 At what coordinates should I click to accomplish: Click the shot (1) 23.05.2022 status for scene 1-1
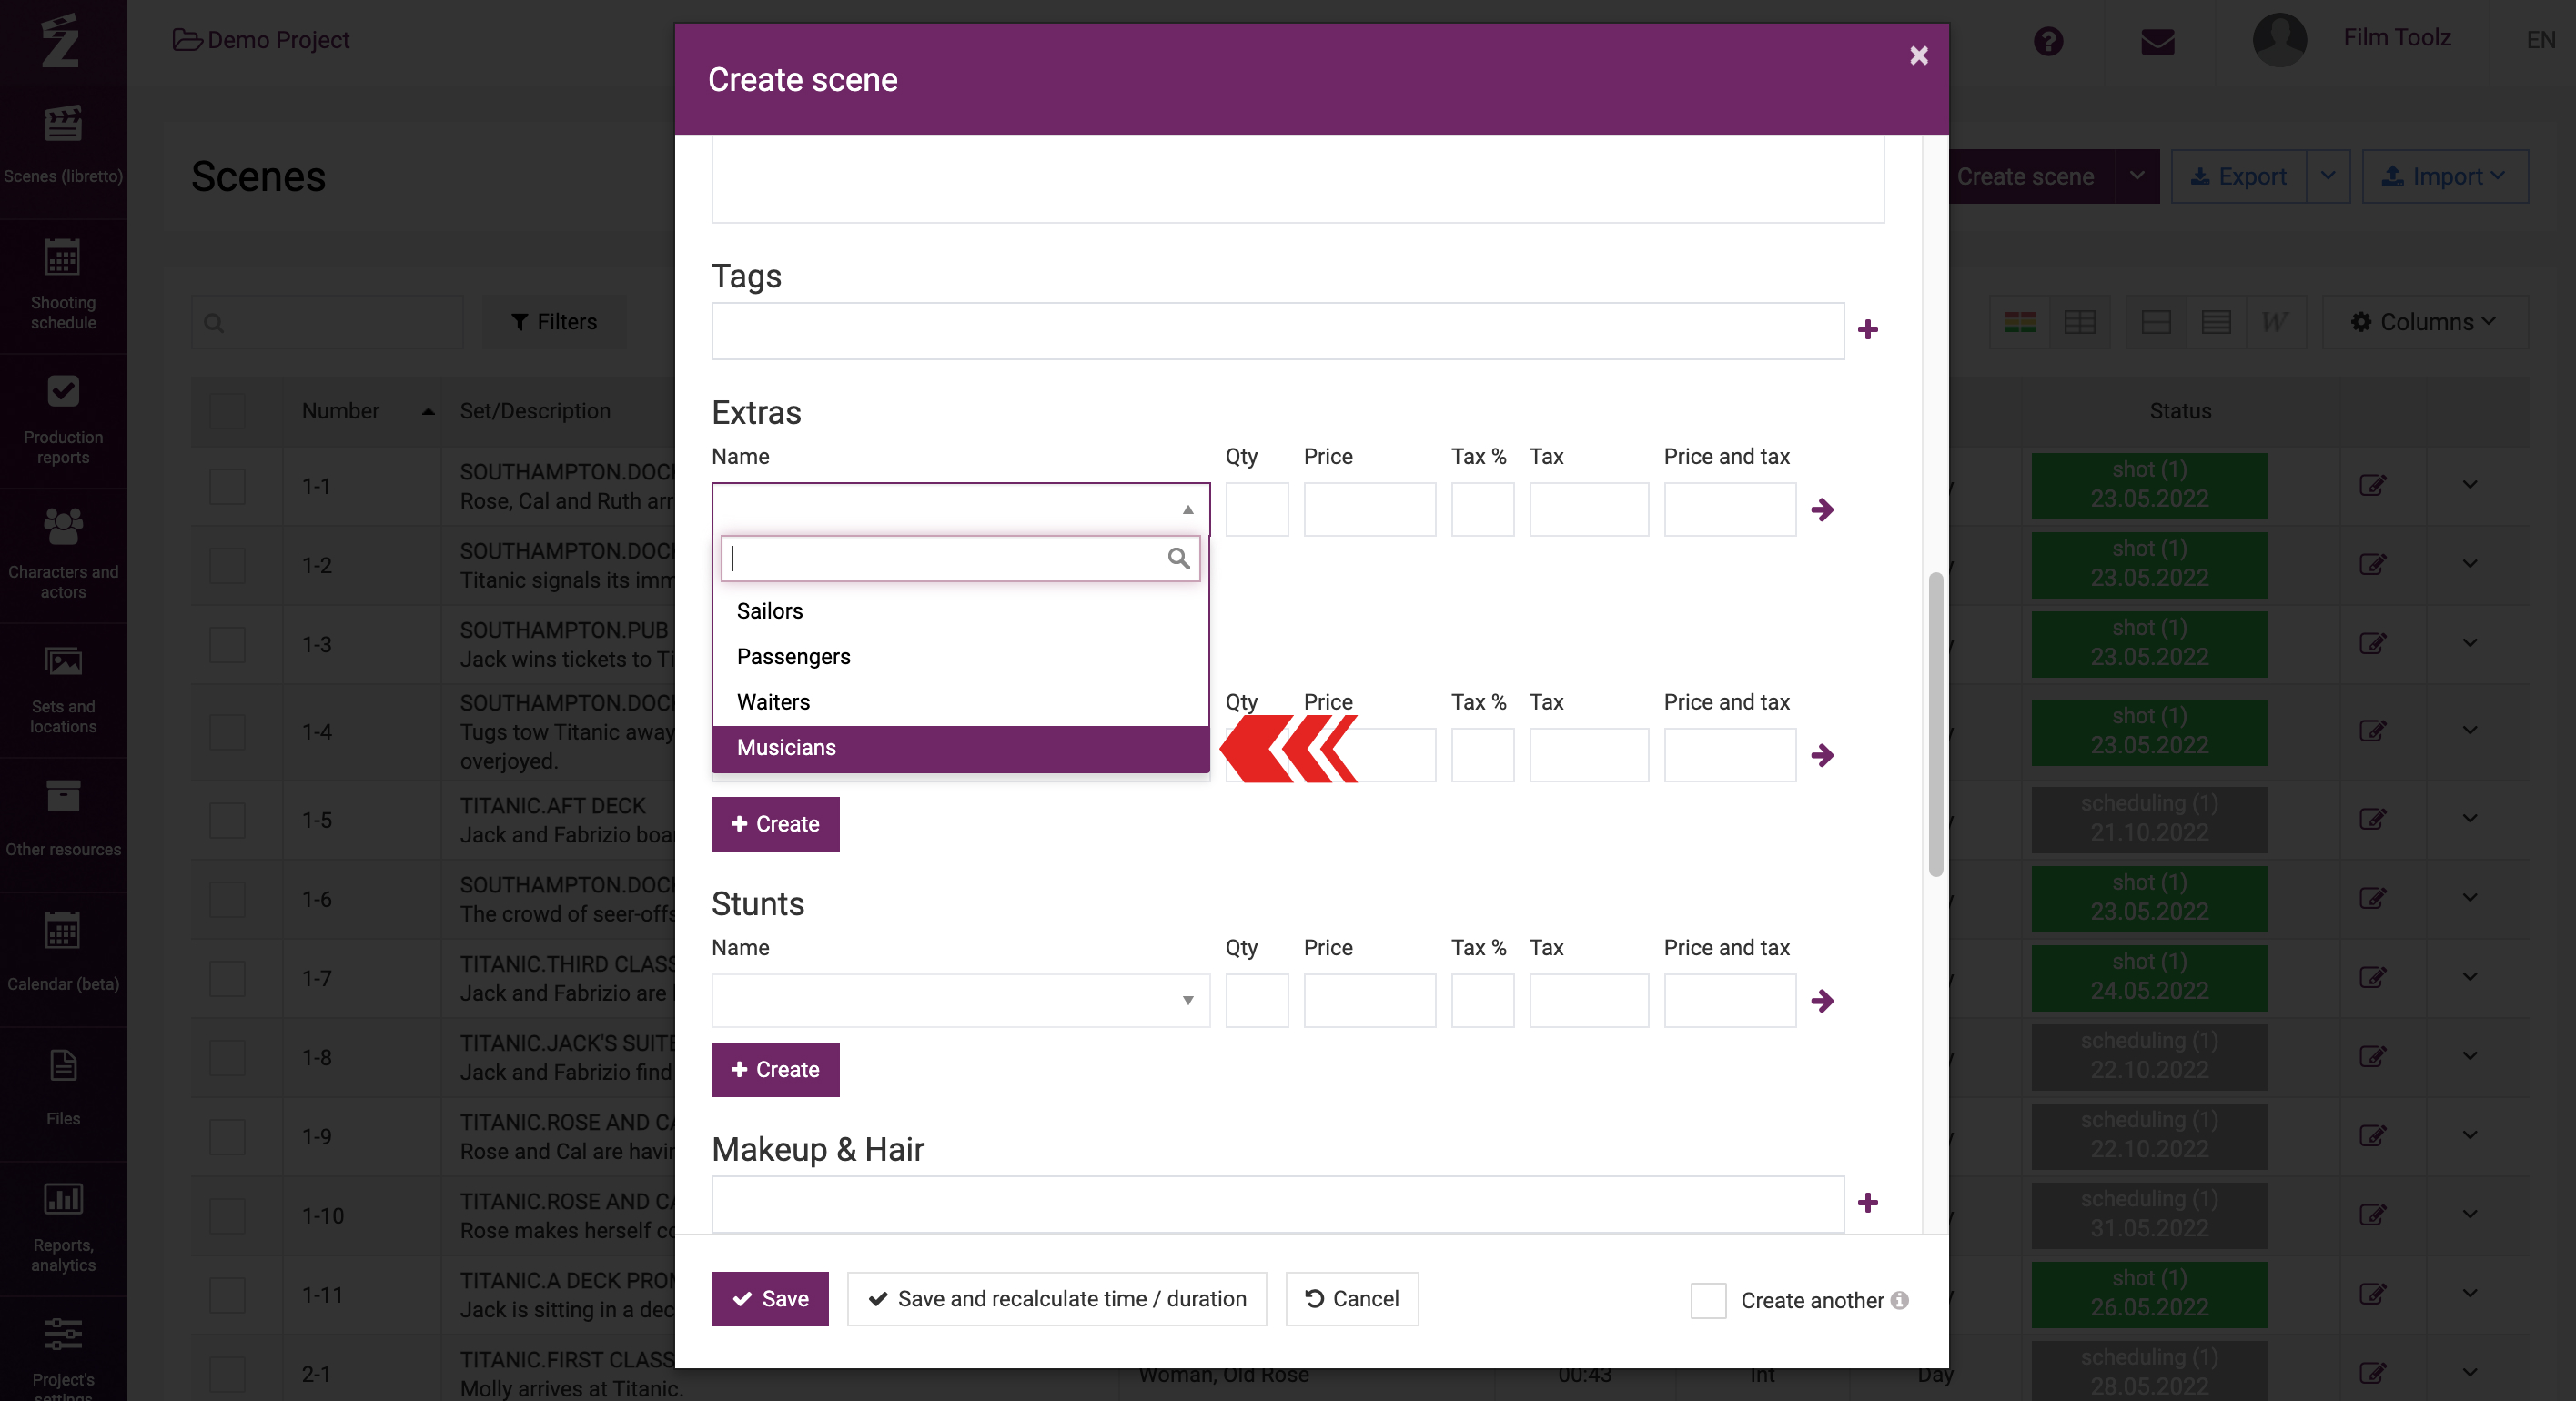[2149, 485]
